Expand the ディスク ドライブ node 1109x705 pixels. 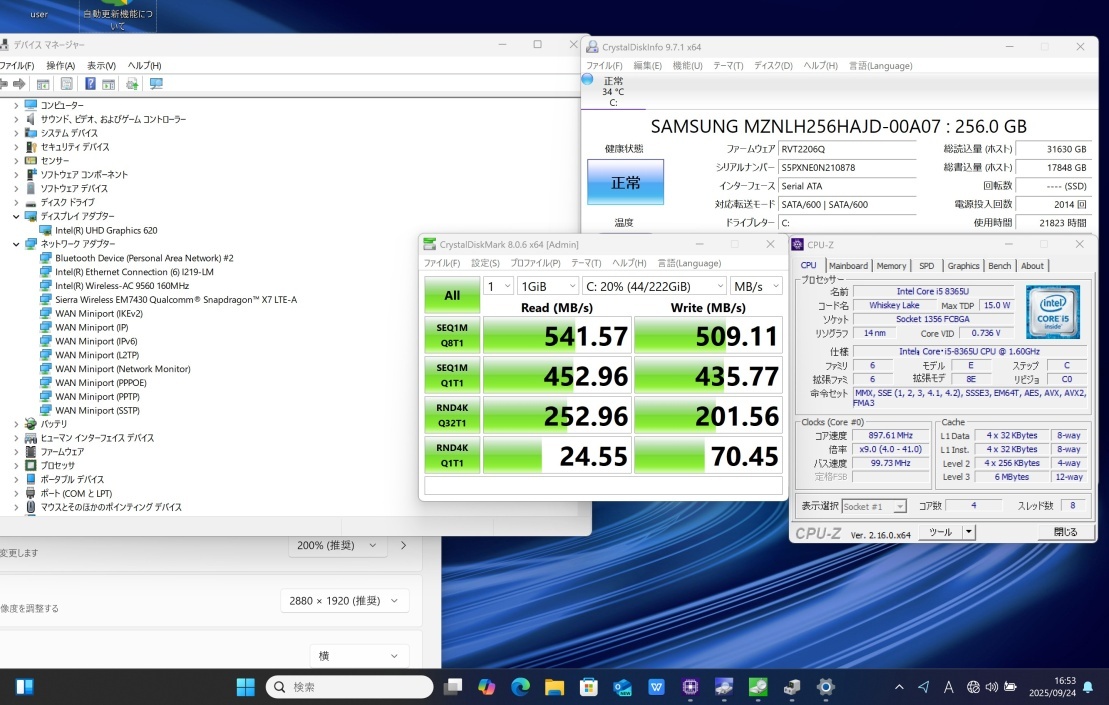16,202
